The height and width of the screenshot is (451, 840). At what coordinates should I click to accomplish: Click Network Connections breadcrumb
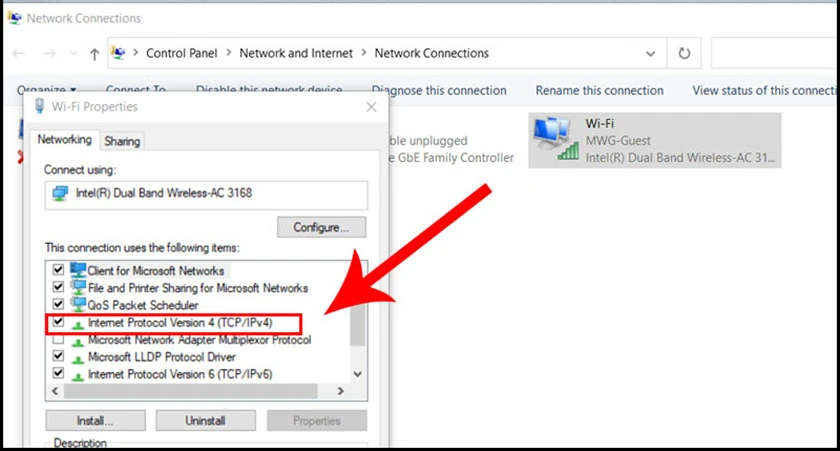[x=431, y=53]
